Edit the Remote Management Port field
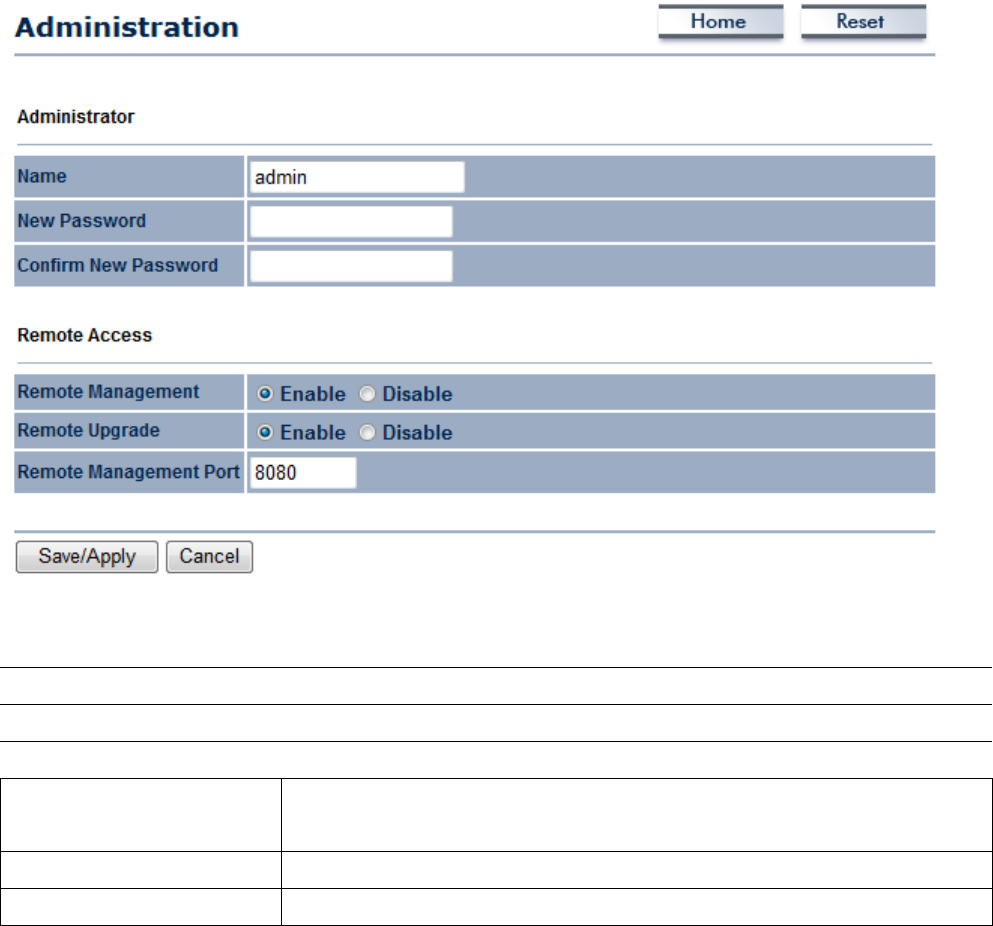The width and height of the screenshot is (993, 926). coord(303,473)
